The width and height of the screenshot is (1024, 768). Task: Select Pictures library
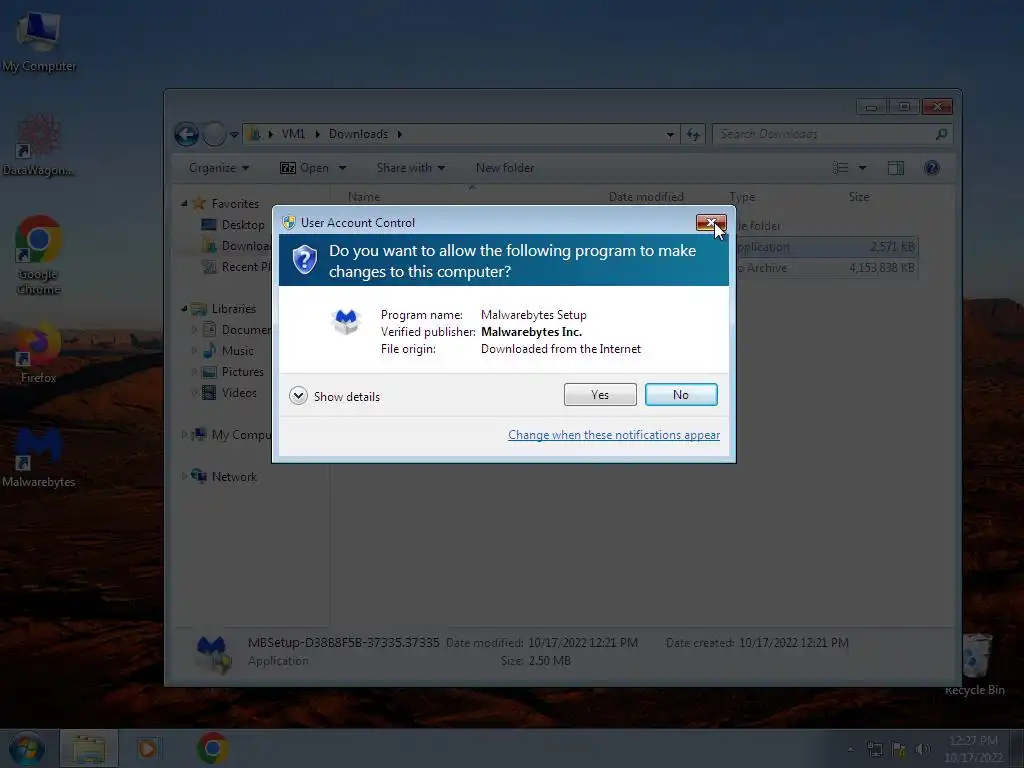coord(234,372)
